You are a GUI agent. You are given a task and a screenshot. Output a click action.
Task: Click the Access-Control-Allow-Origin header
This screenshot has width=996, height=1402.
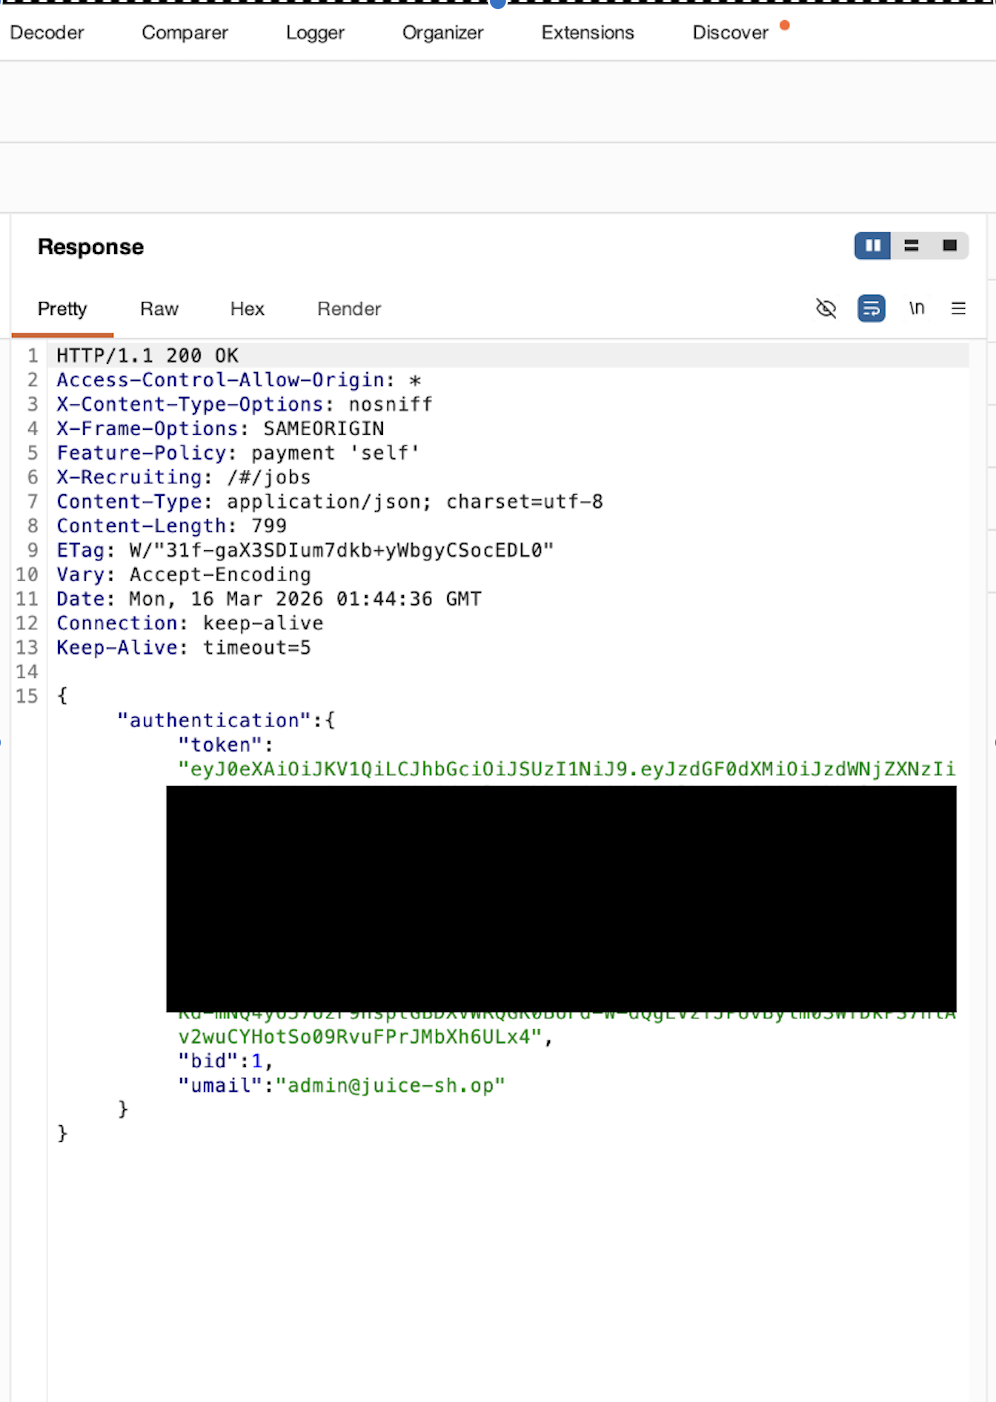coord(220,380)
